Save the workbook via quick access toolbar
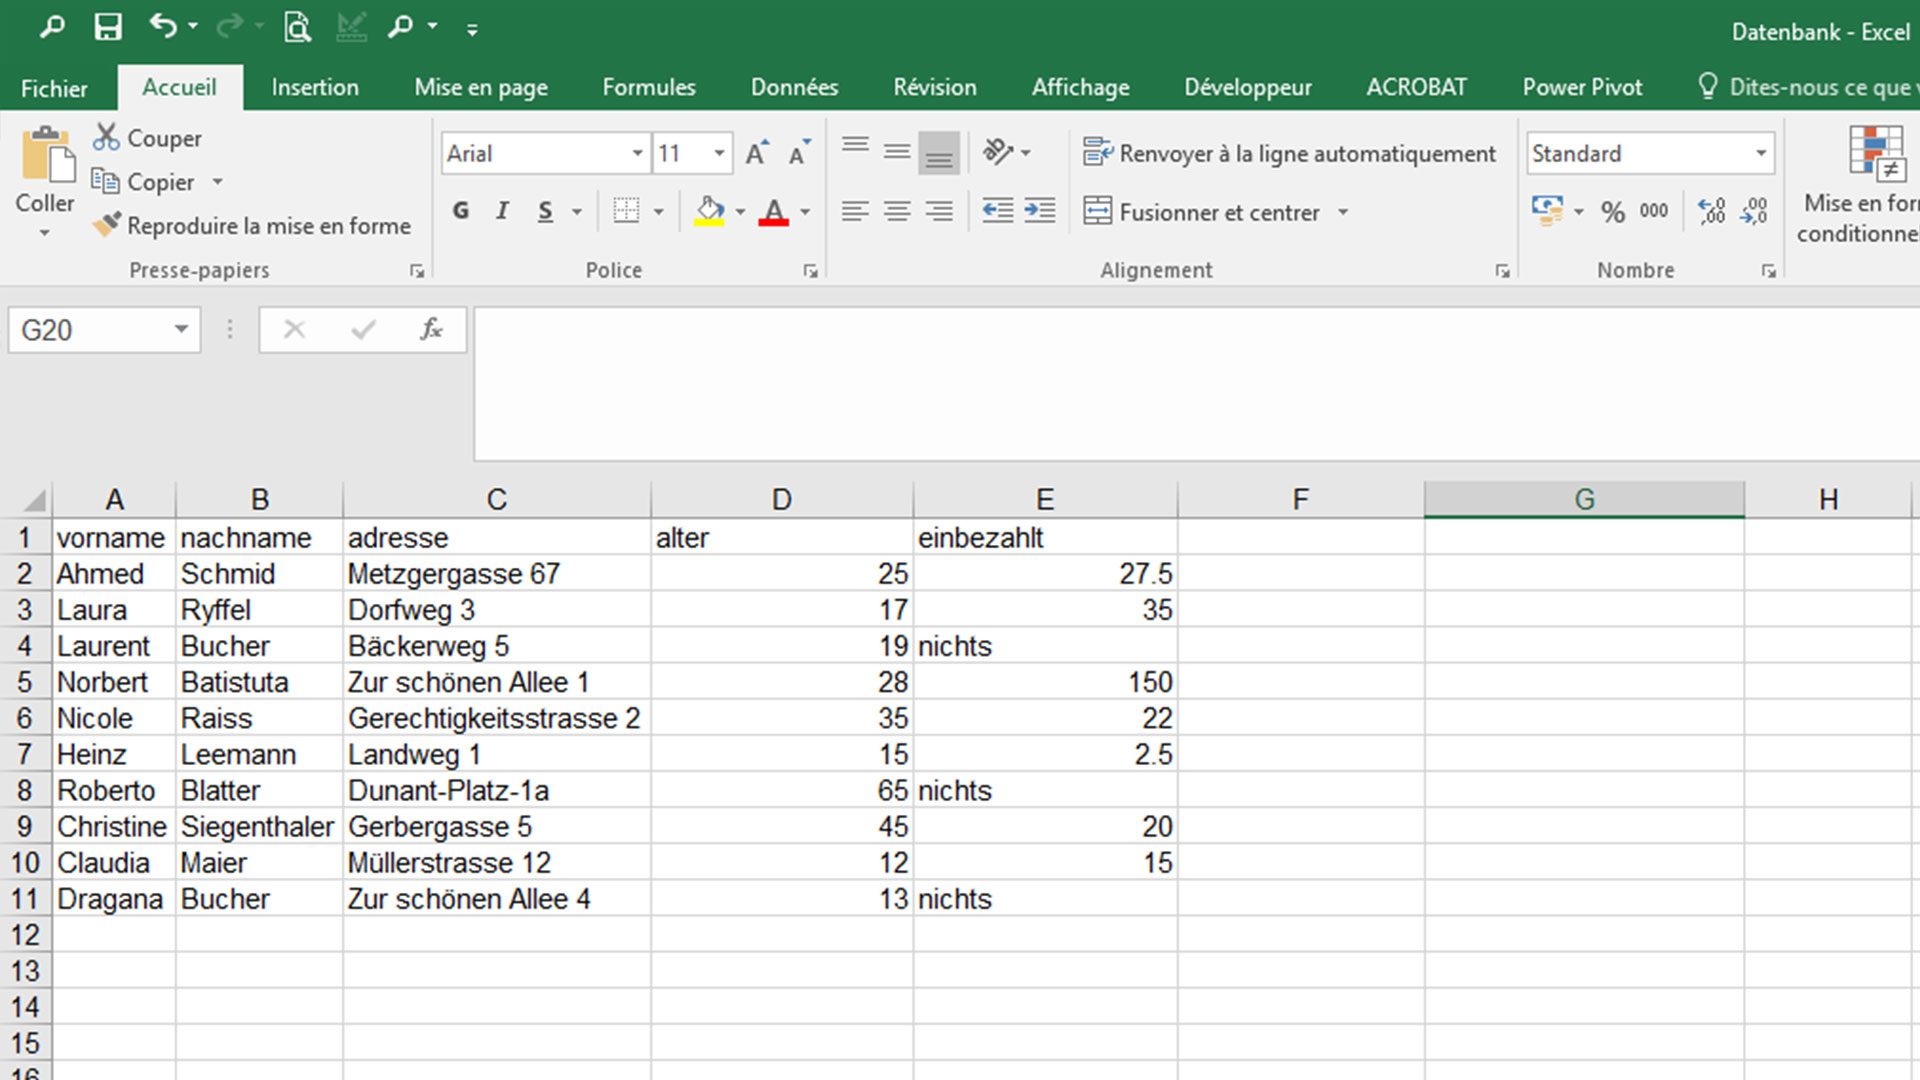The width and height of the screenshot is (1920, 1080). tap(109, 27)
